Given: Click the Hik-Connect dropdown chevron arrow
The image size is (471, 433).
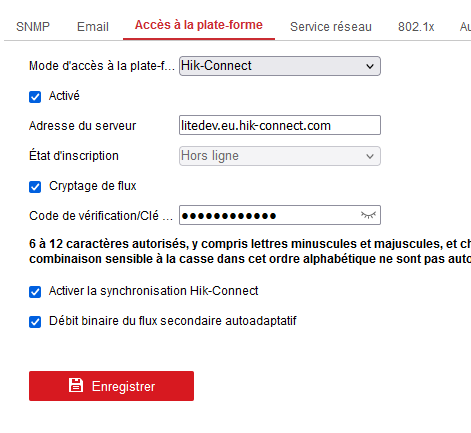Looking at the screenshot, I should click(x=370, y=66).
